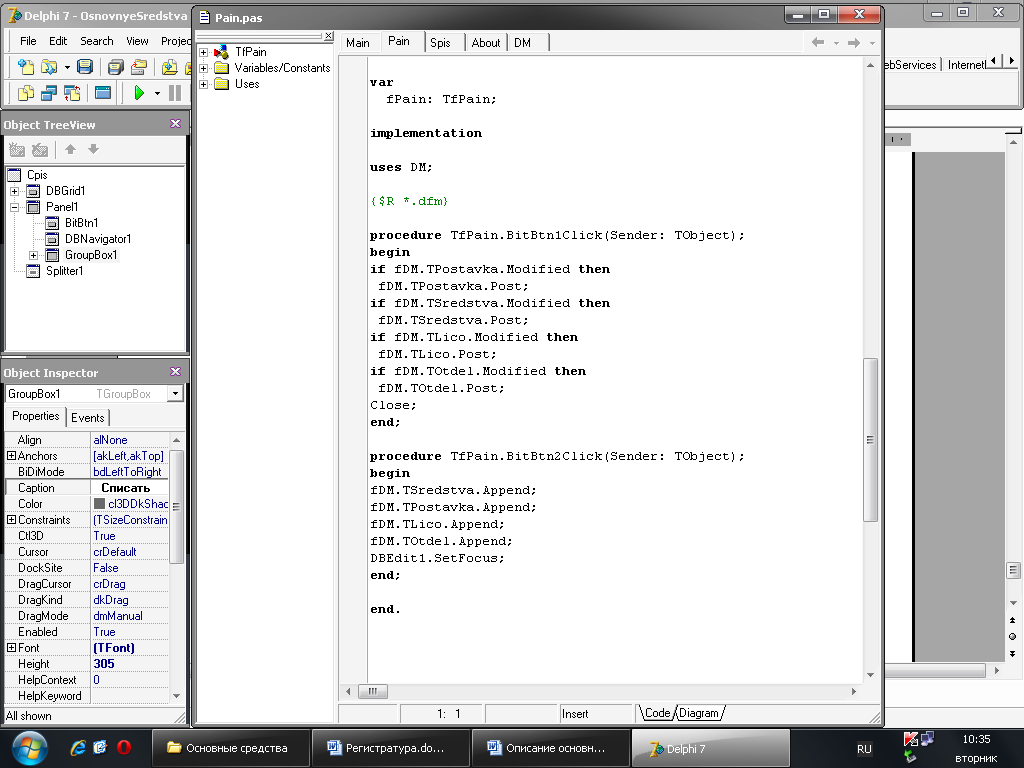The width and height of the screenshot is (1024, 768).
Task: Open the GroupBox1 component selector dropdown
Action: (174, 394)
